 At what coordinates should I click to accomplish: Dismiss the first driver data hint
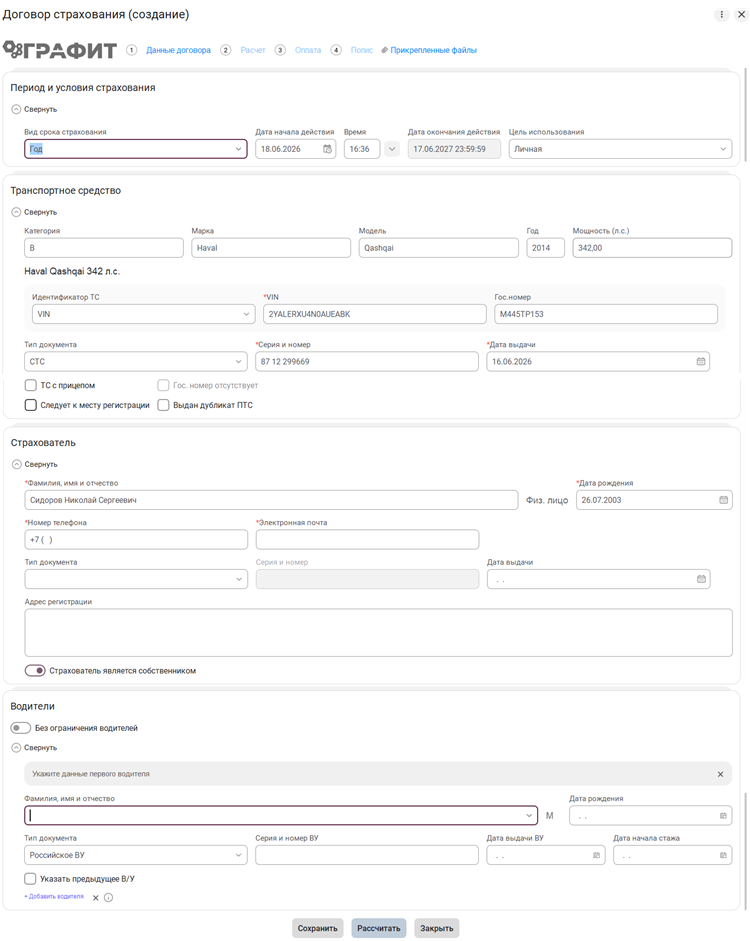[720, 774]
